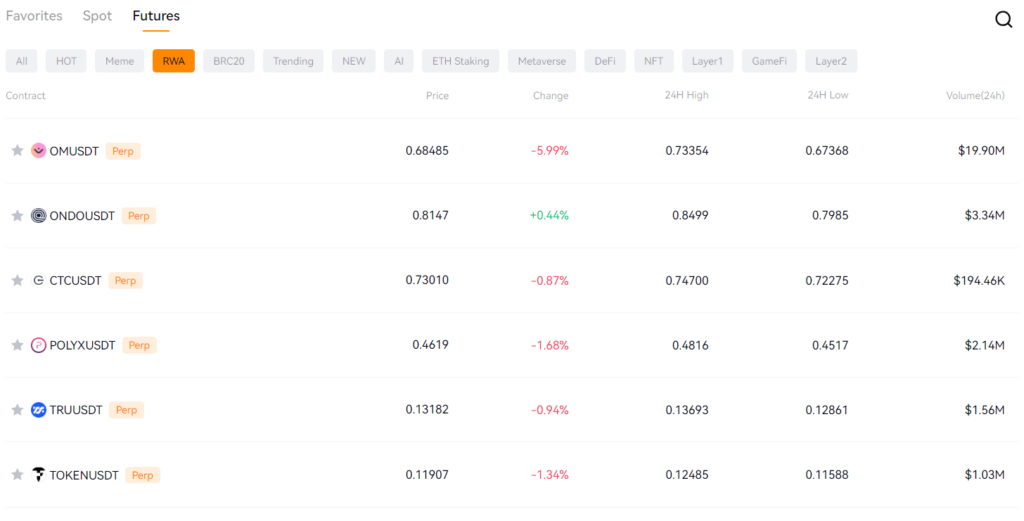Sort by the Volume(24h) column header
This screenshot has width=1024, height=521.
975,96
